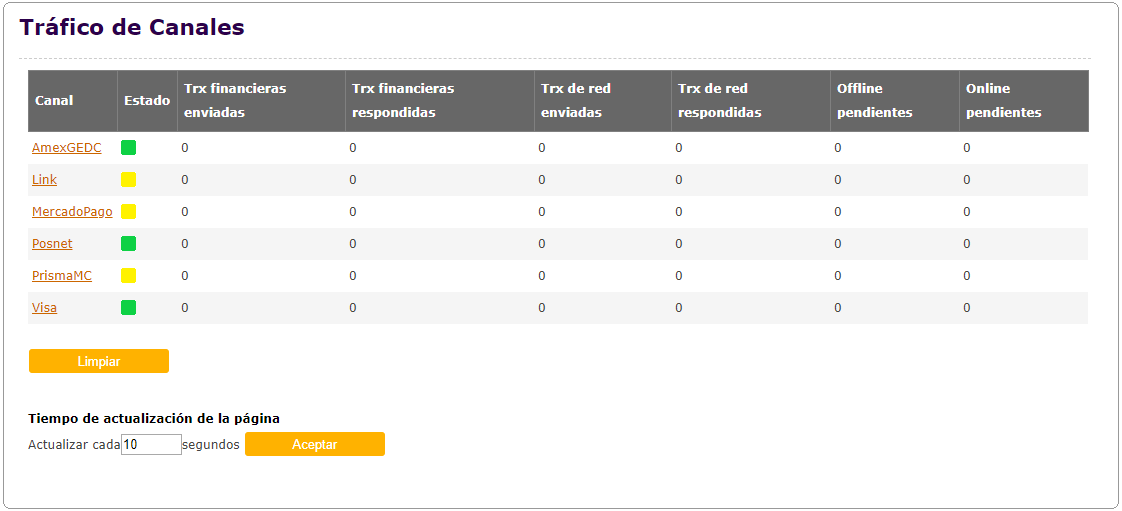This screenshot has width=1122, height=511.
Task: Click the green status indicator for AmexGEDC
Action: 128,148
